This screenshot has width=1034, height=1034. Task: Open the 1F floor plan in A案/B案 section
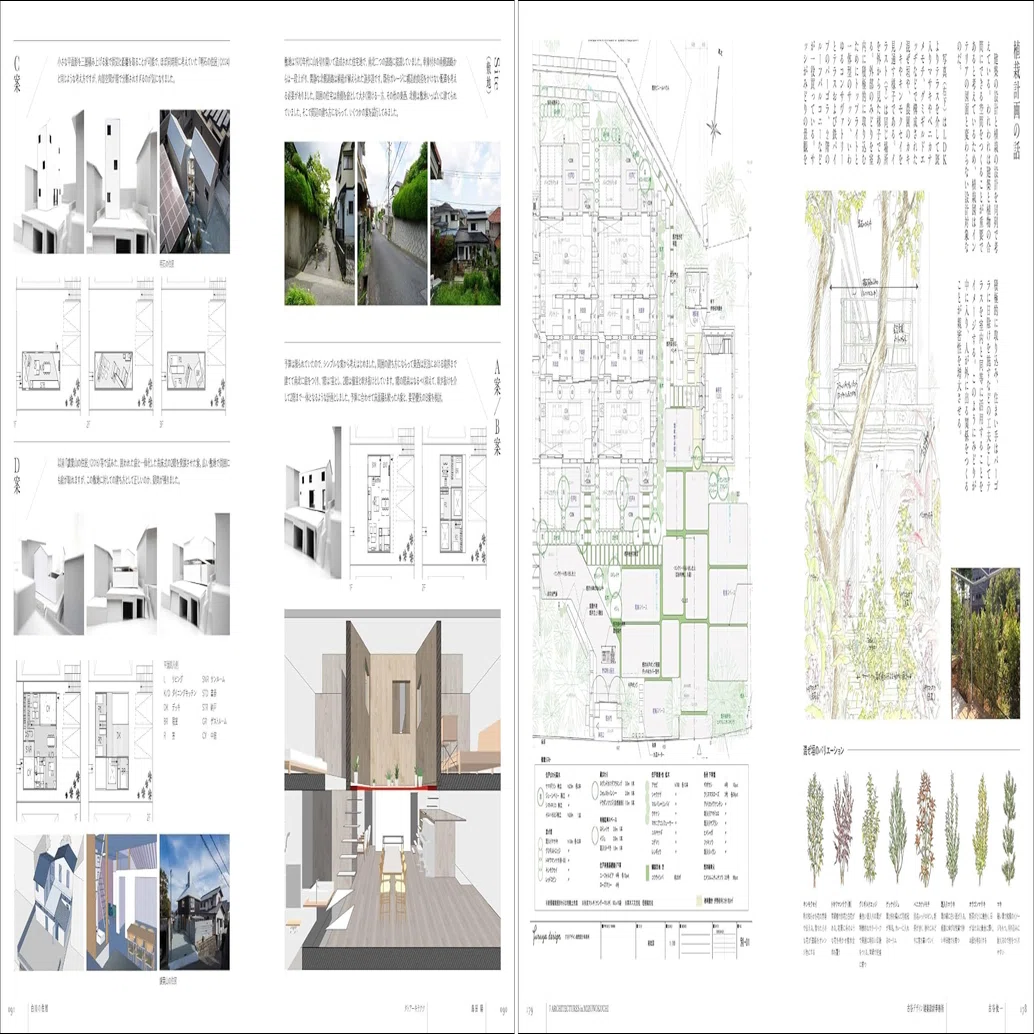[x=383, y=502]
